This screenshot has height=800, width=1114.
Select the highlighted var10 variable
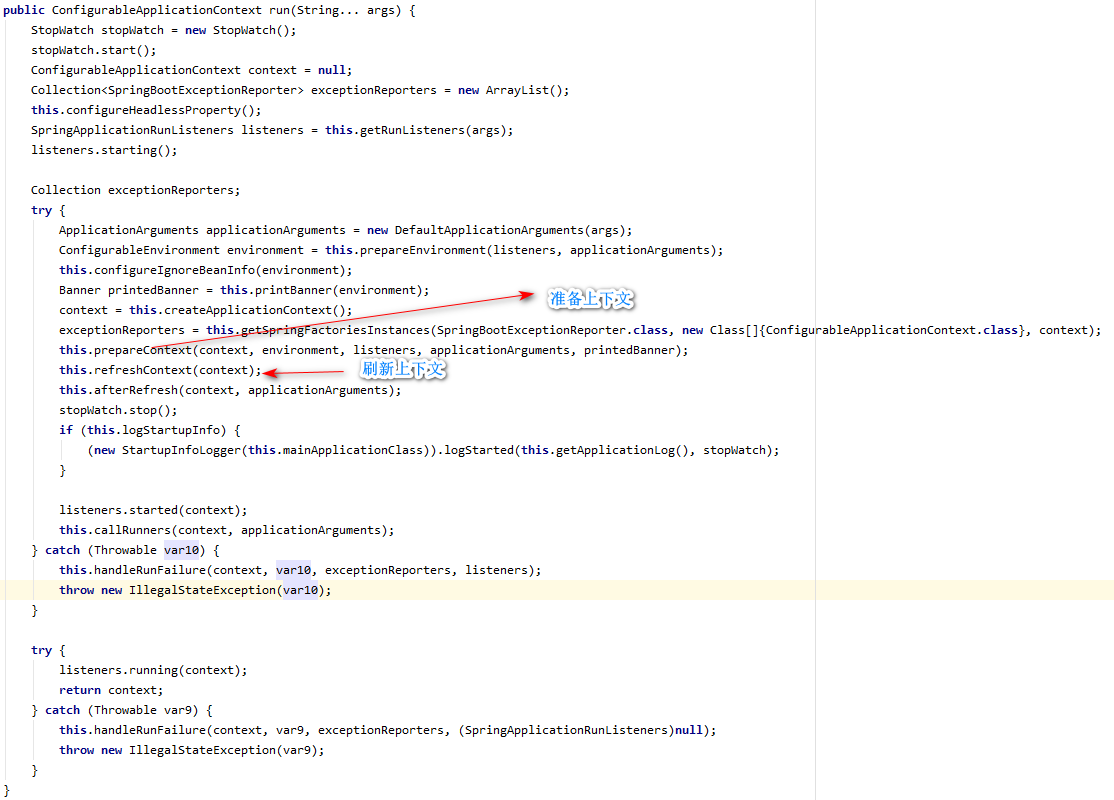pyautogui.click(x=294, y=569)
